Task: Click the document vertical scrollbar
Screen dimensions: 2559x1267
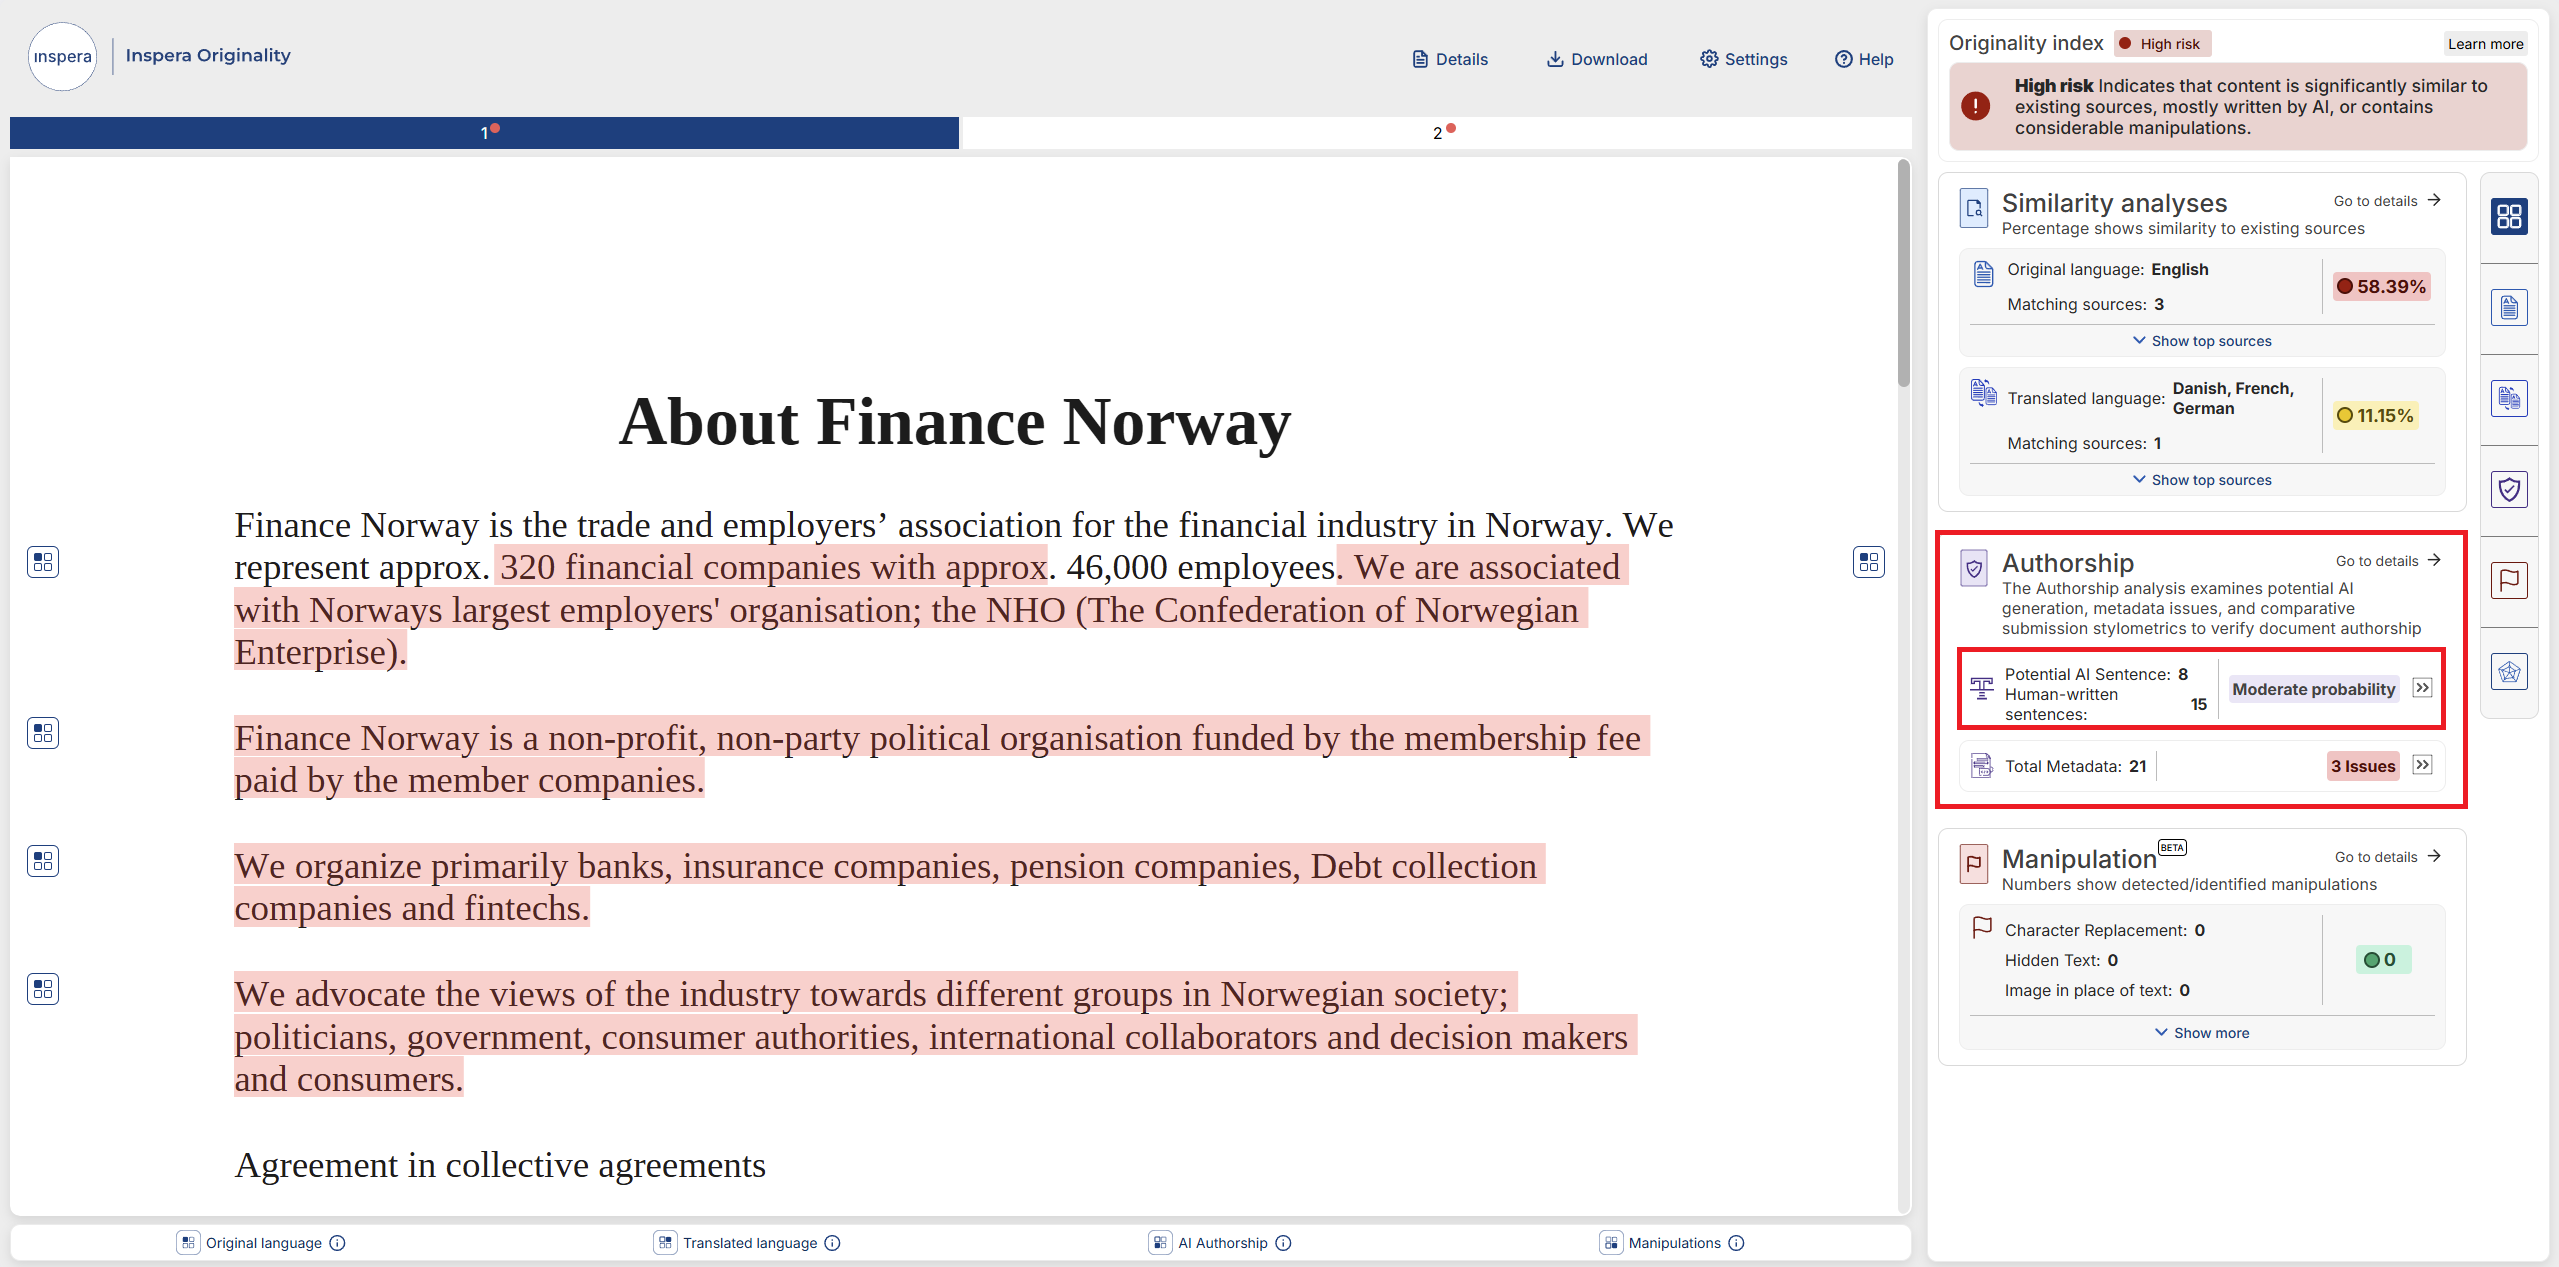Action: coord(1904,273)
